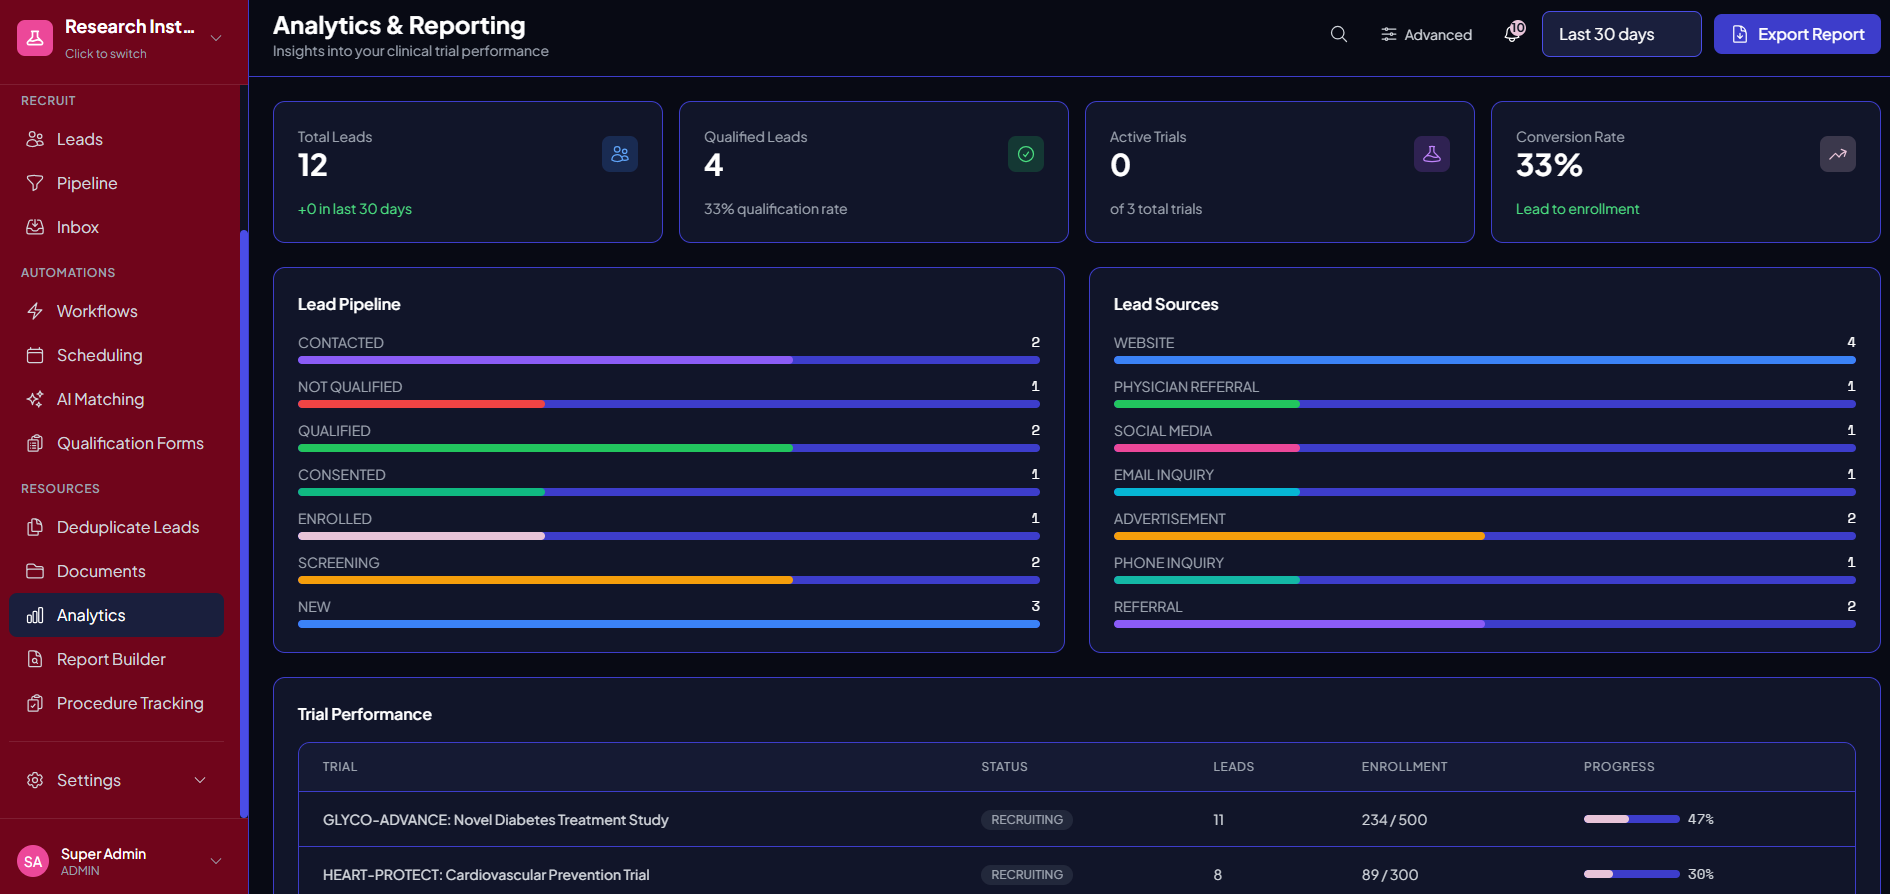1890x894 pixels.
Task: Click the ENROLLMENT column header
Action: point(1404,767)
